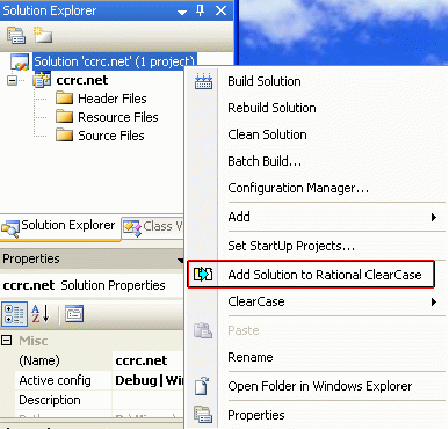This screenshot has width=448, height=429.
Task: Click the ccrc.net Solution Properties object selector
Action: [91, 286]
